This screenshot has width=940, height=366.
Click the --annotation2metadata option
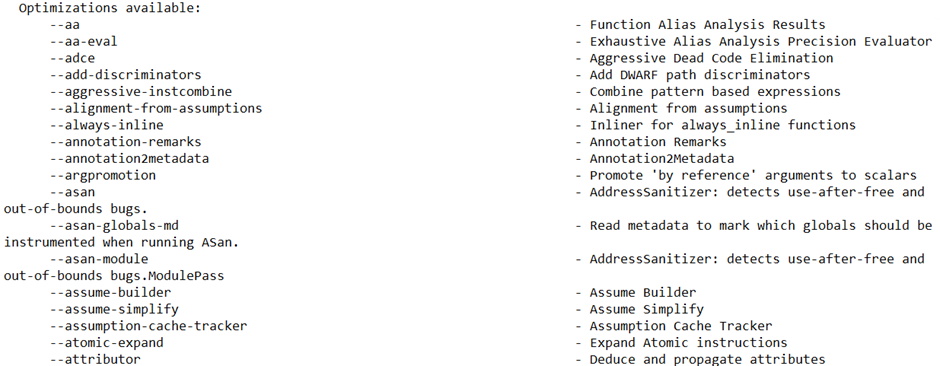pos(129,159)
